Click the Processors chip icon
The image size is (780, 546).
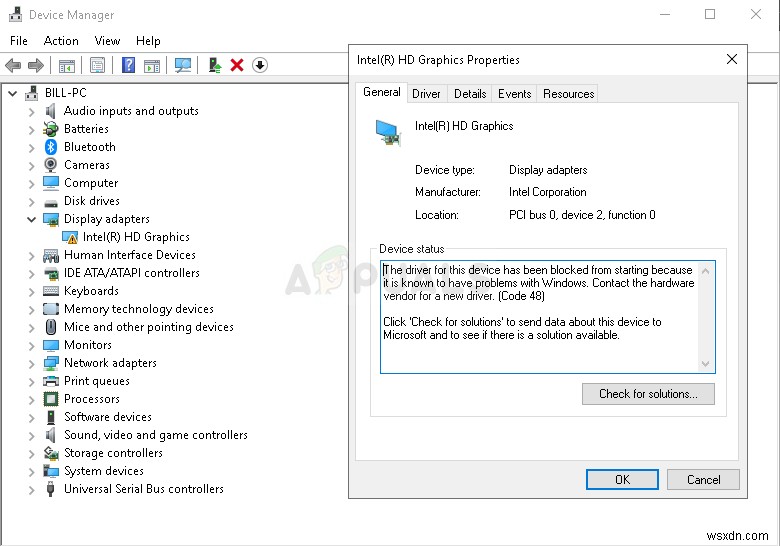(51, 399)
